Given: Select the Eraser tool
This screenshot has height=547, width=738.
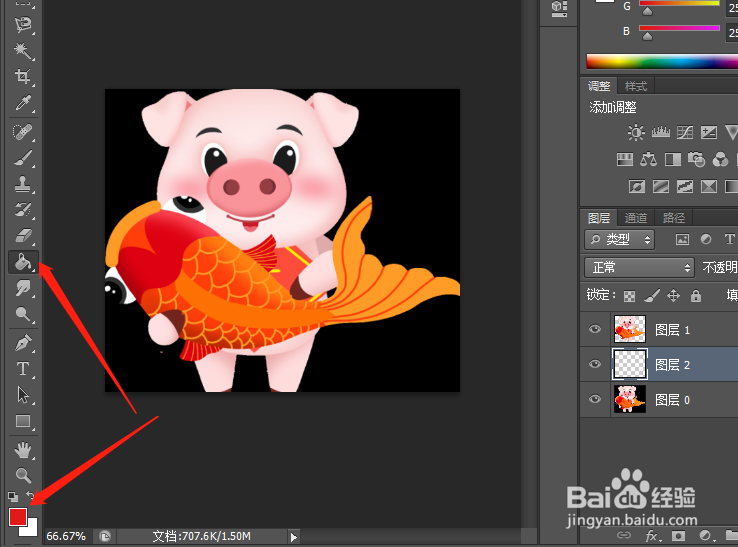Looking at the screenshot, I should (23, 235).
